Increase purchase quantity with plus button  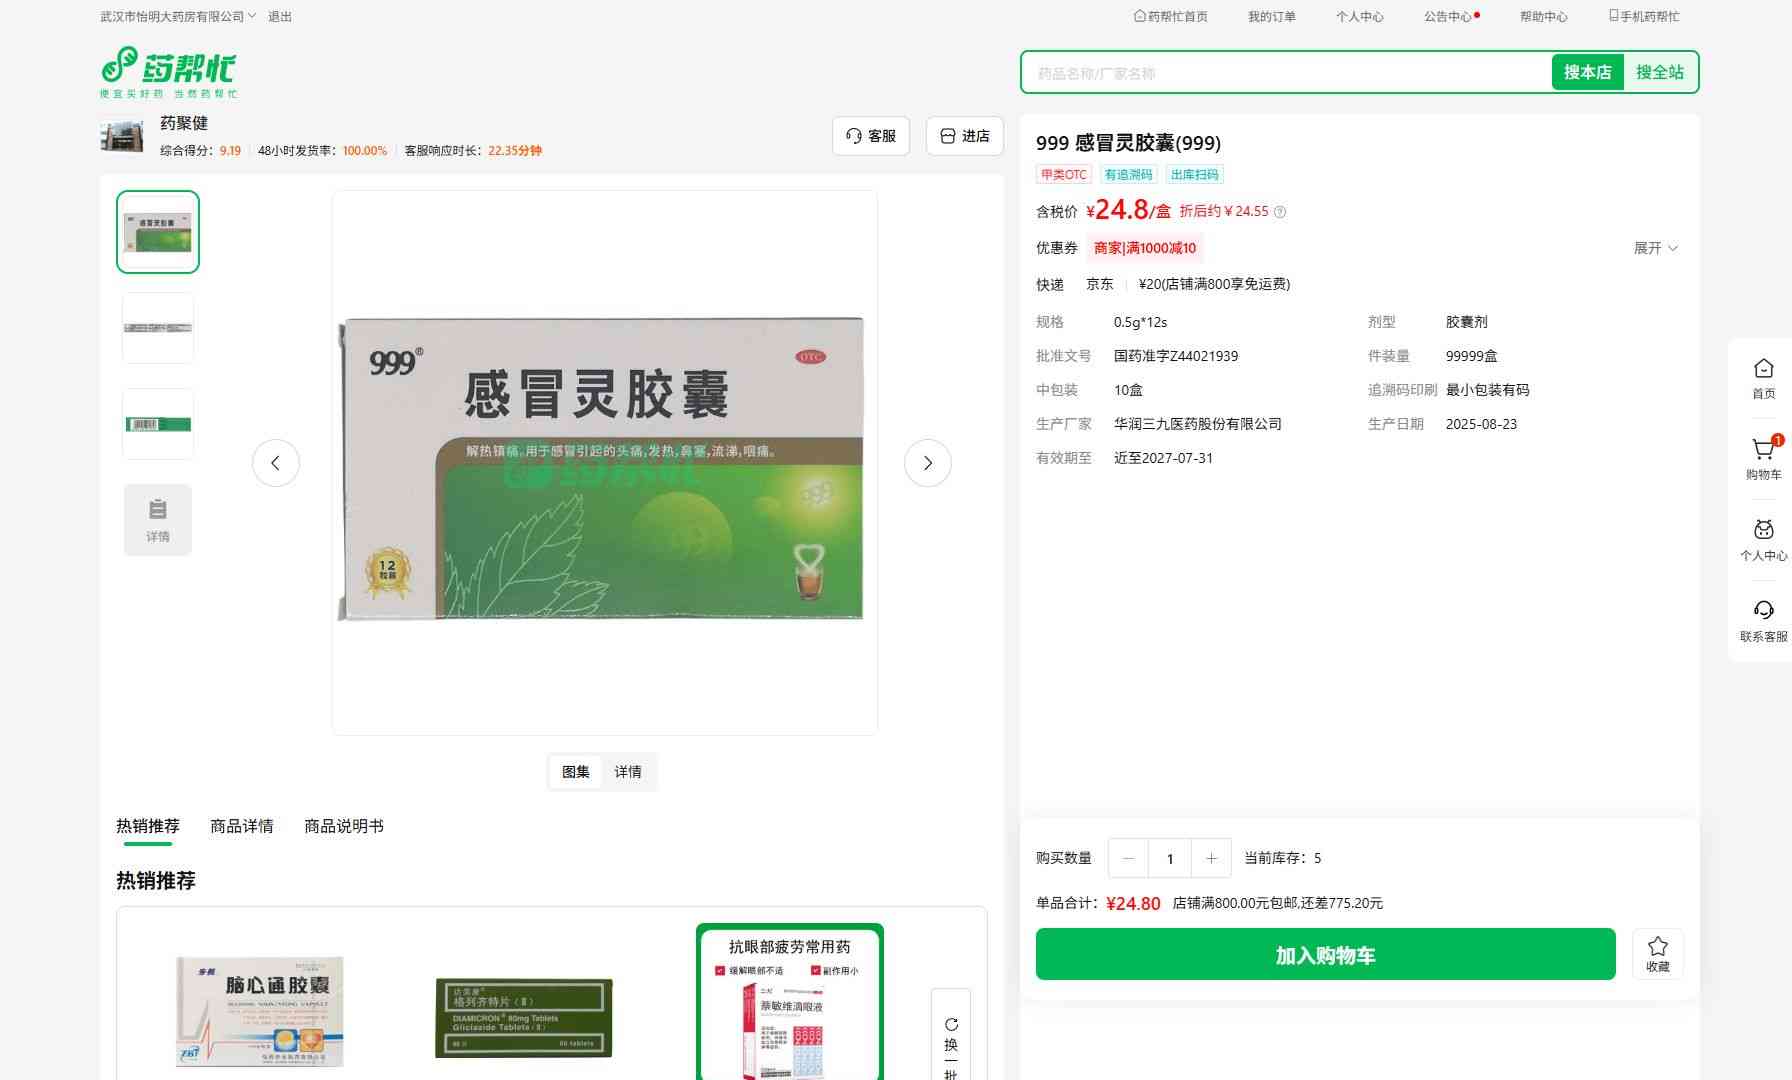point(1211,858)
